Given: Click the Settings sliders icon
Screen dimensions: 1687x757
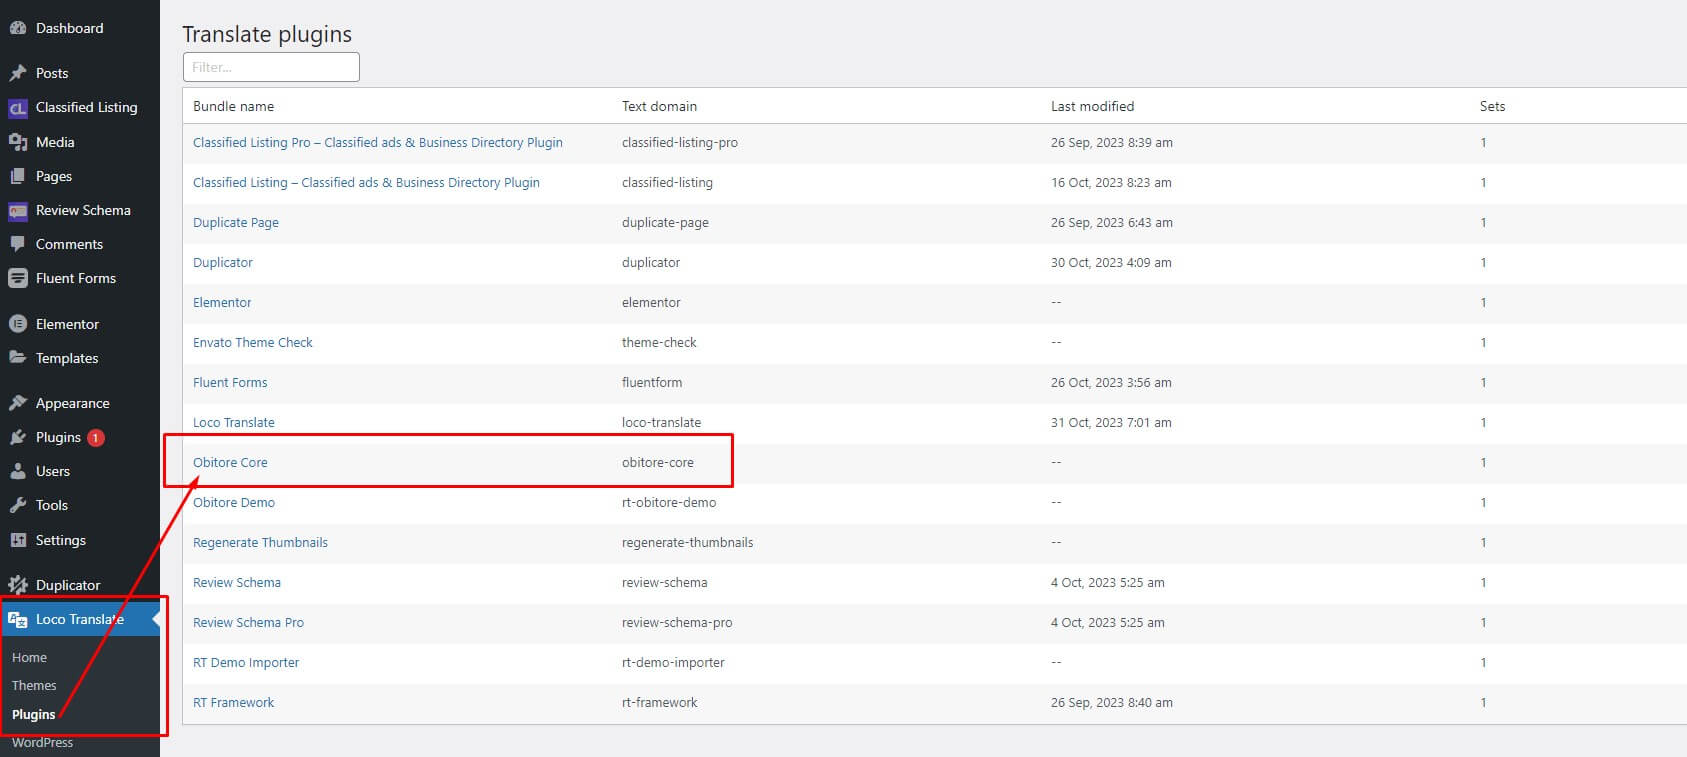Looking at the screenshot, I should pyautogui.click(x=18, y=540).
